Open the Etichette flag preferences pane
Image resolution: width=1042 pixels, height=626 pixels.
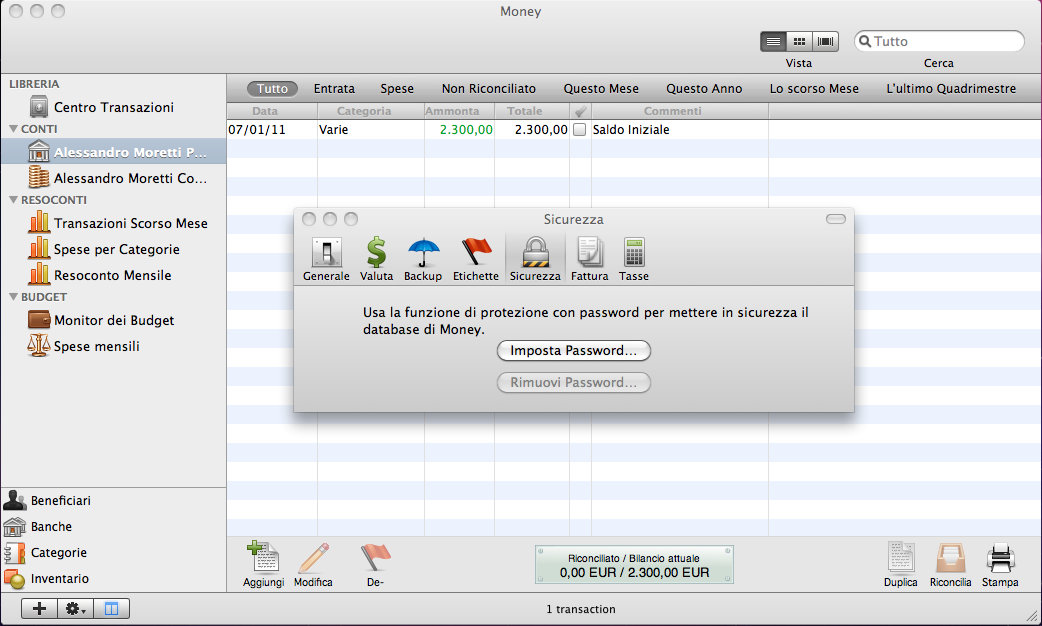coord(476,259)
